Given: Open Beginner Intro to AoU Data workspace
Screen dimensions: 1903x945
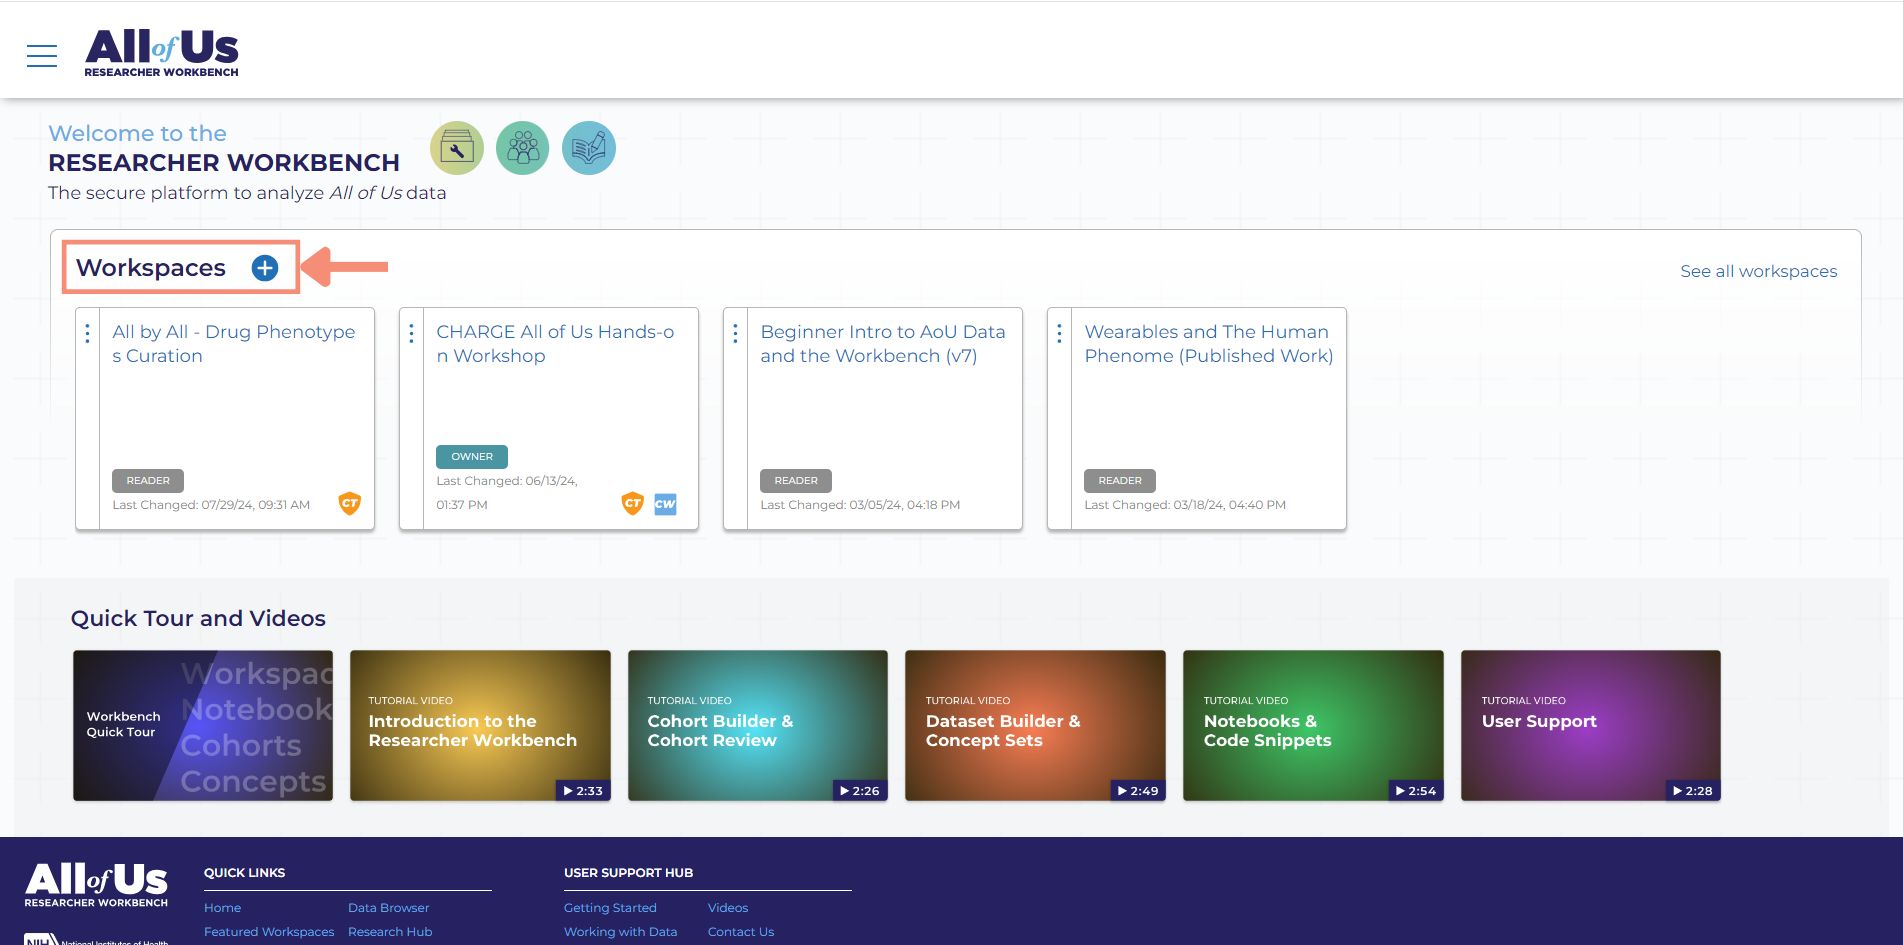Looking at the screenshot, I should pos(883,344).
